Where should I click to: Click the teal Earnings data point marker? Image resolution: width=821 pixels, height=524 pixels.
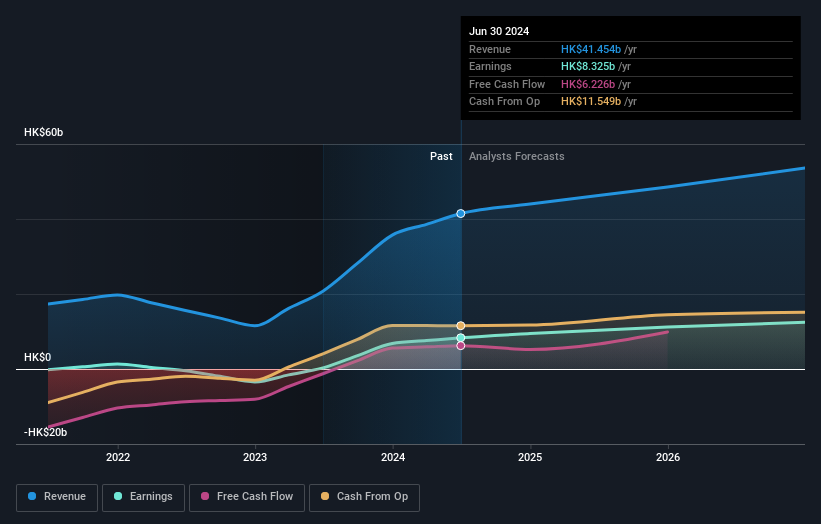pos(461,338)
